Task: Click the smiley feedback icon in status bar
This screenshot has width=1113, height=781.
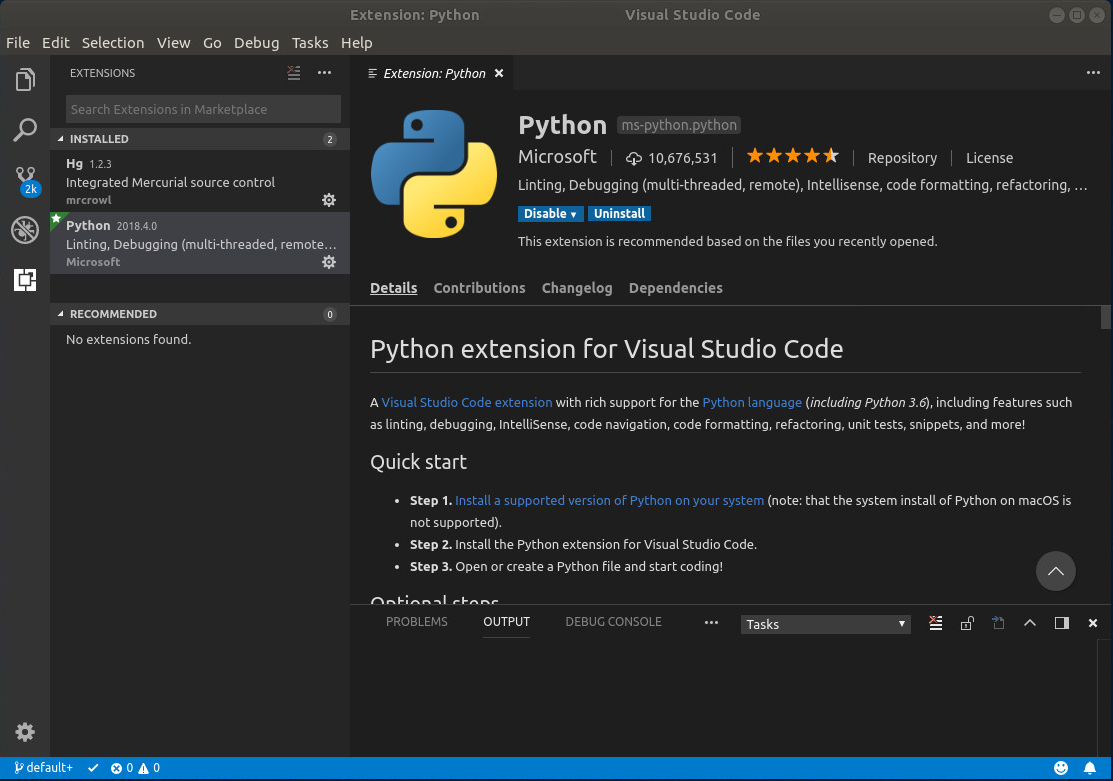Action: click(x=1061, y=768)
